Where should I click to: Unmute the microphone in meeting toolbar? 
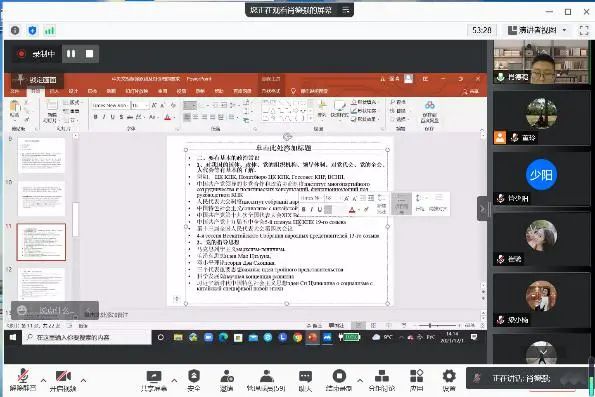[23, 380]
